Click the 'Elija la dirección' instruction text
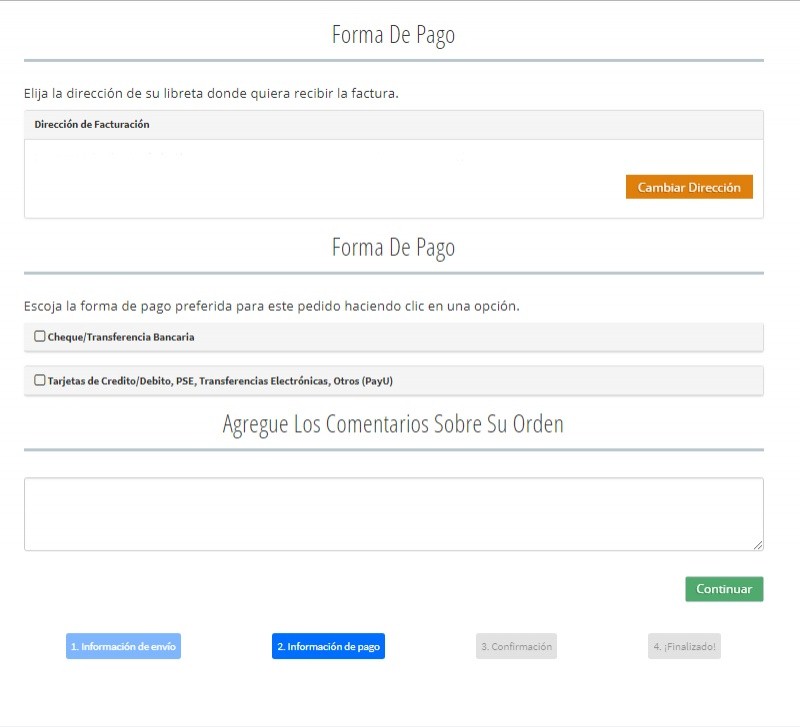The height and width of the screenshot is (727, 800). pyautogui.click(x=211, y=94)
